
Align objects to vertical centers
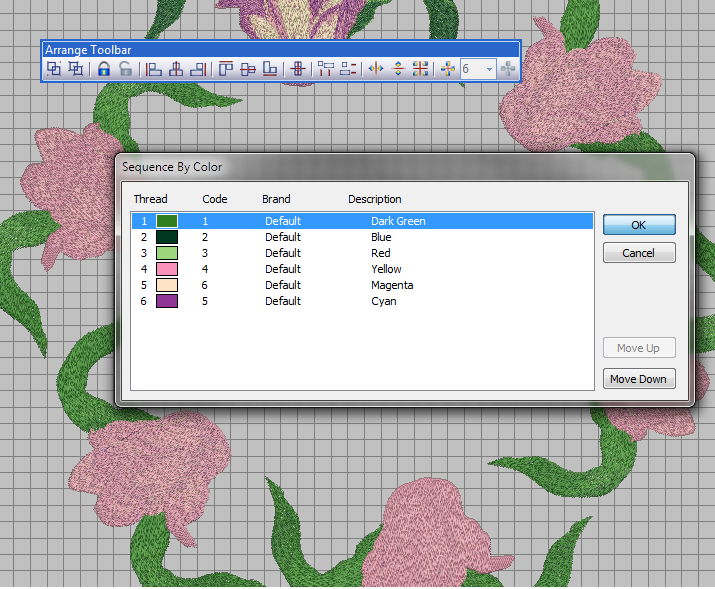point(176,69)
